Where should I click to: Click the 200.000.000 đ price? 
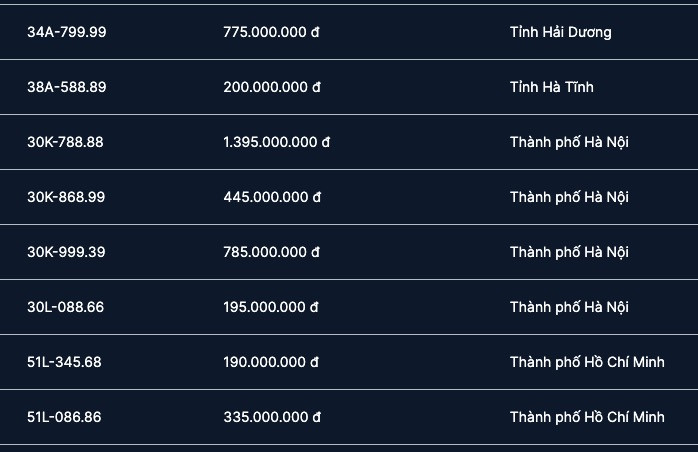(x=271, y=87)
